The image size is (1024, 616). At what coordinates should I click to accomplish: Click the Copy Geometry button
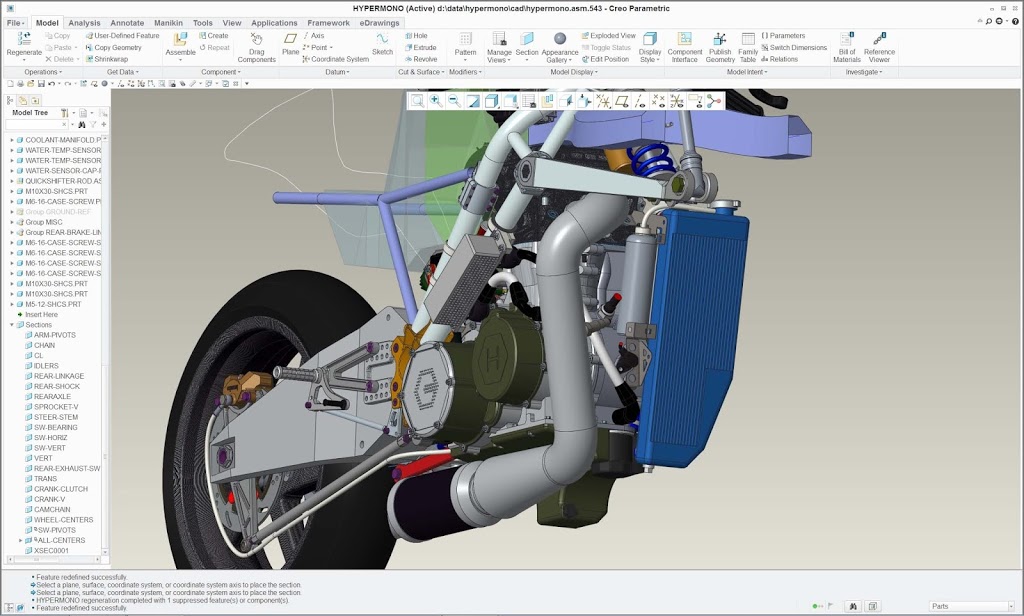pyautogui.click(x=113, y=47)
